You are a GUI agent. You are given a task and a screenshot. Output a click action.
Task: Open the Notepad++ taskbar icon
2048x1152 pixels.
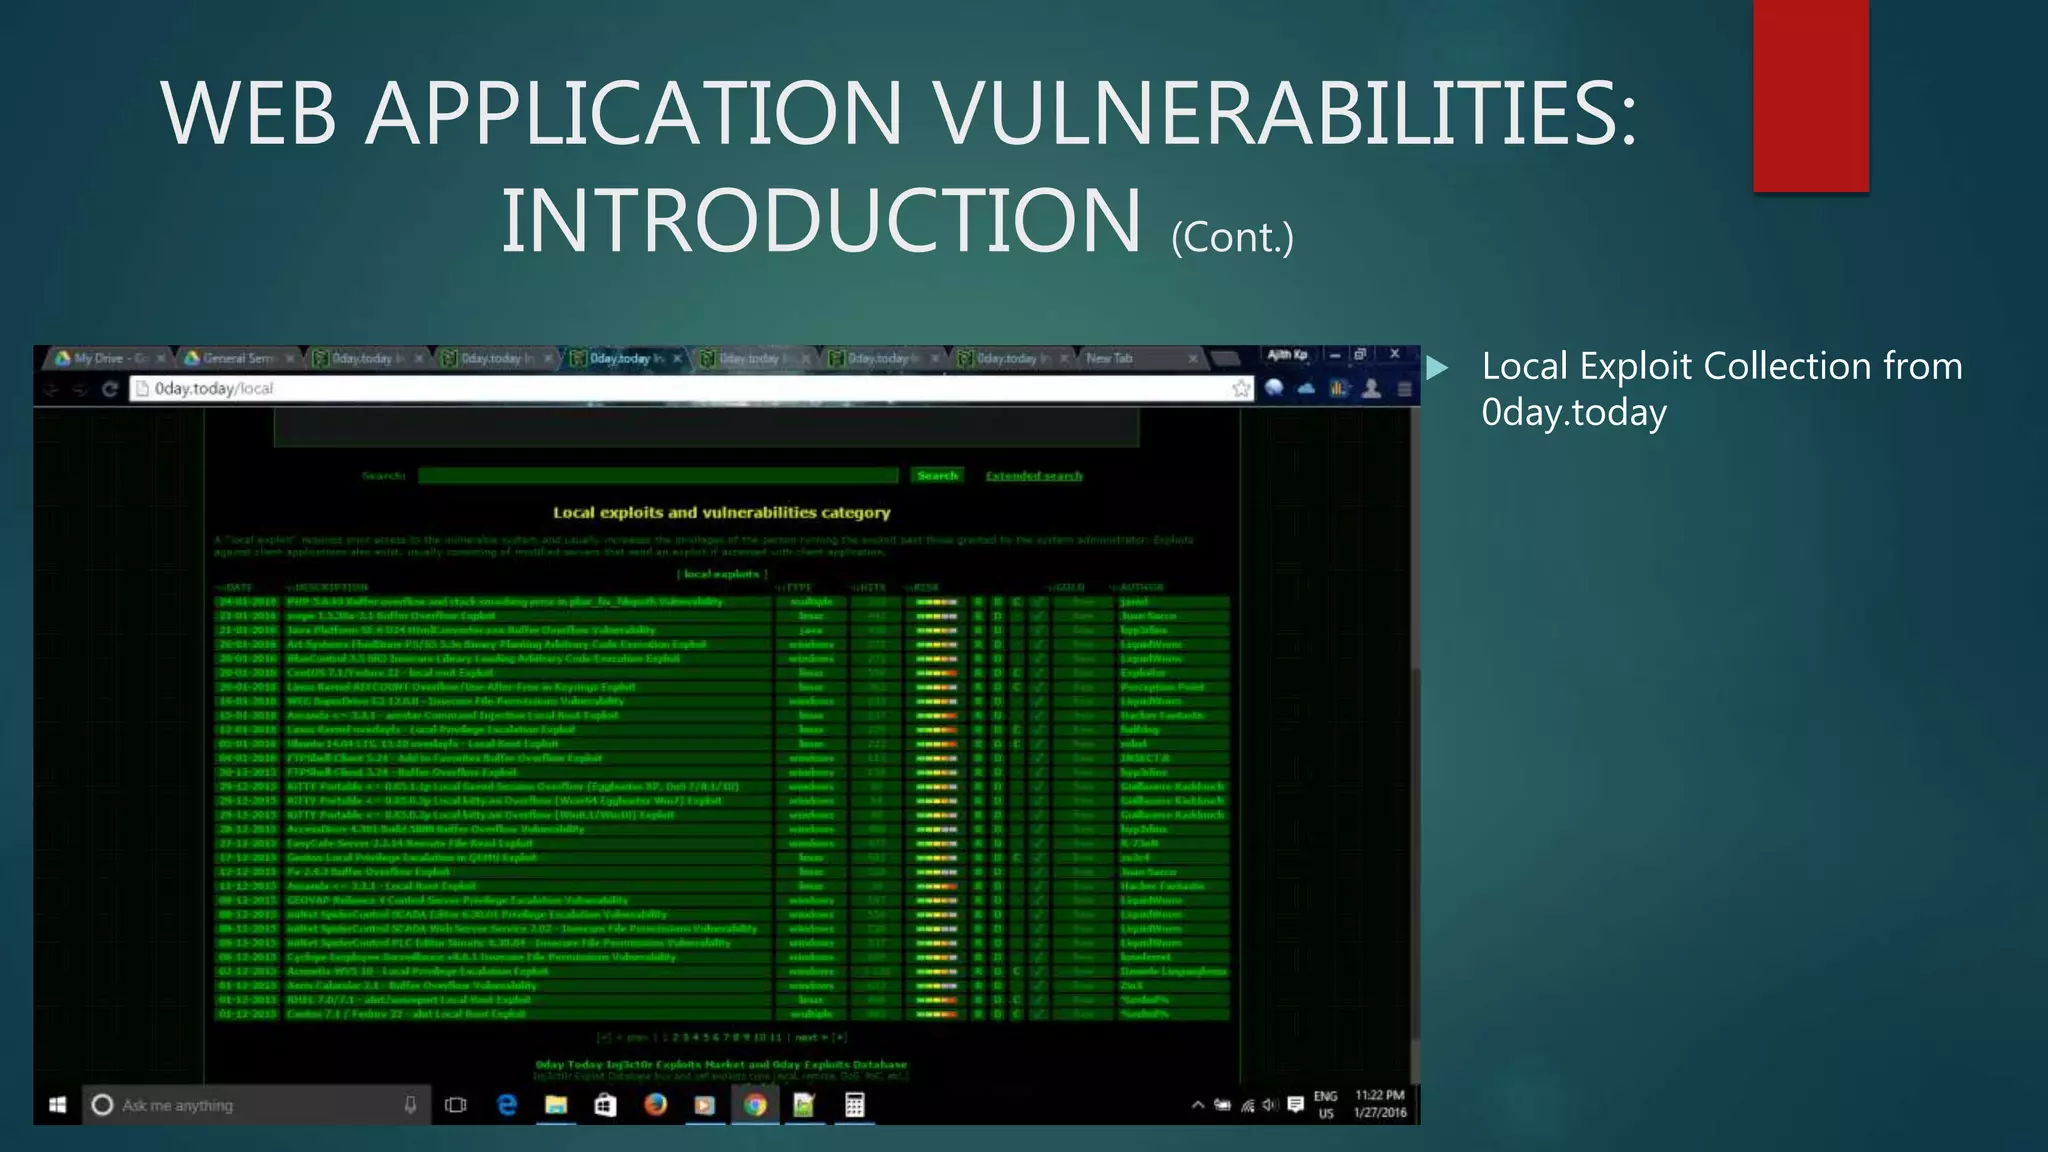pyautogui.click(x=804, y=1105)
